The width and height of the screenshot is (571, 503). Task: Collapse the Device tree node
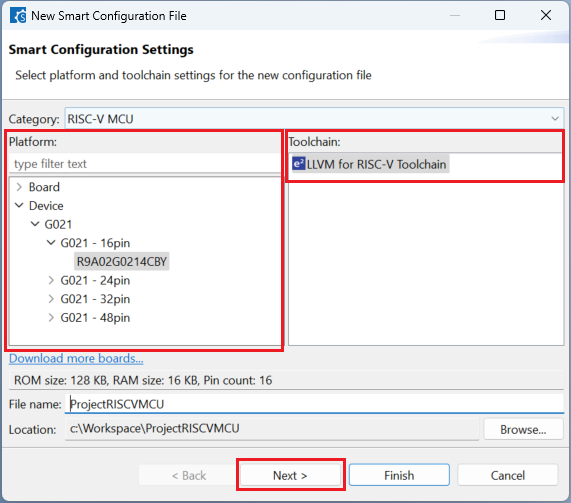point(19,205)
